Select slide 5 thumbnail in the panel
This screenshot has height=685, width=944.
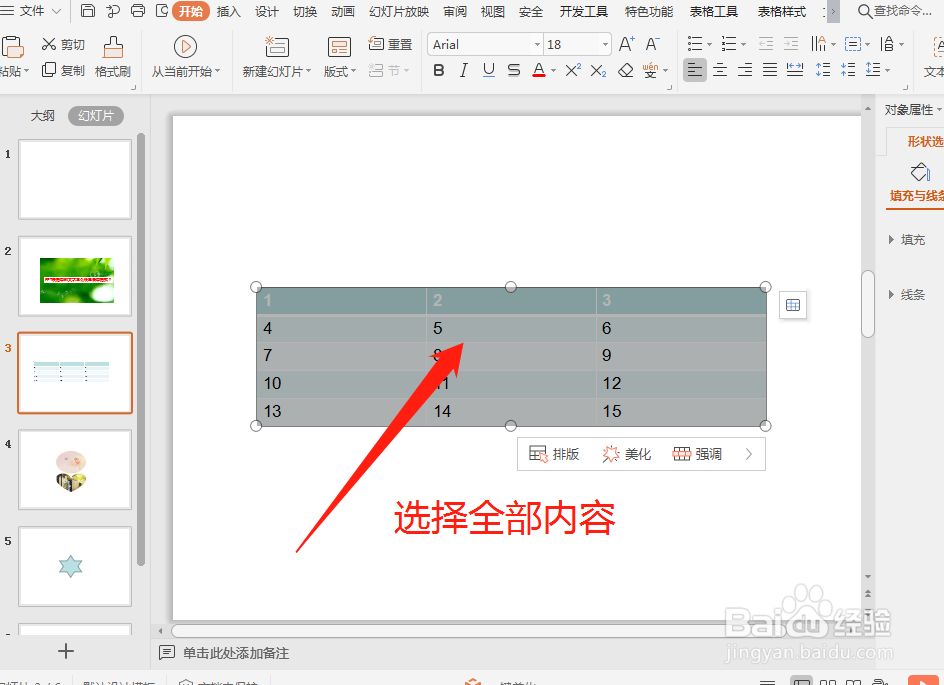(74, 567)
